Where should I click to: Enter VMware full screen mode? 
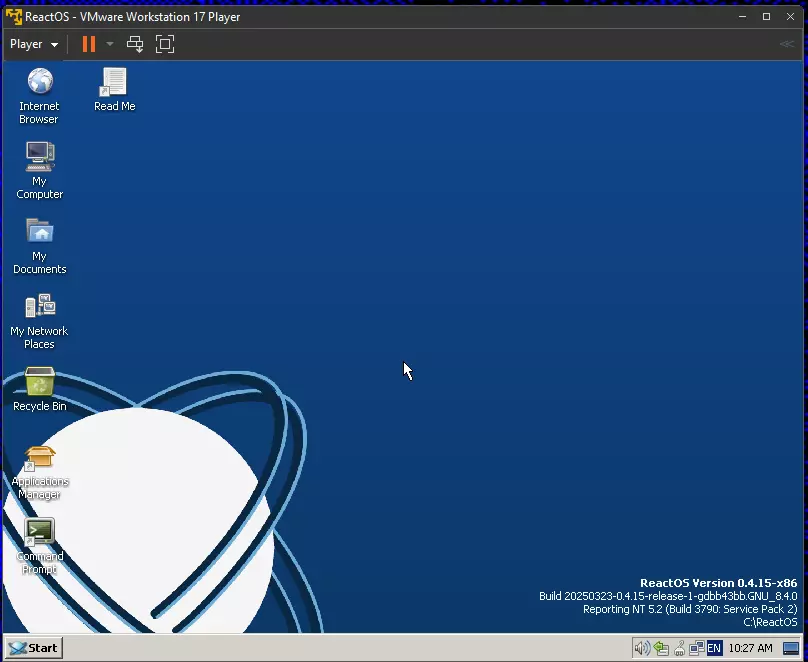tap(165, 44)
